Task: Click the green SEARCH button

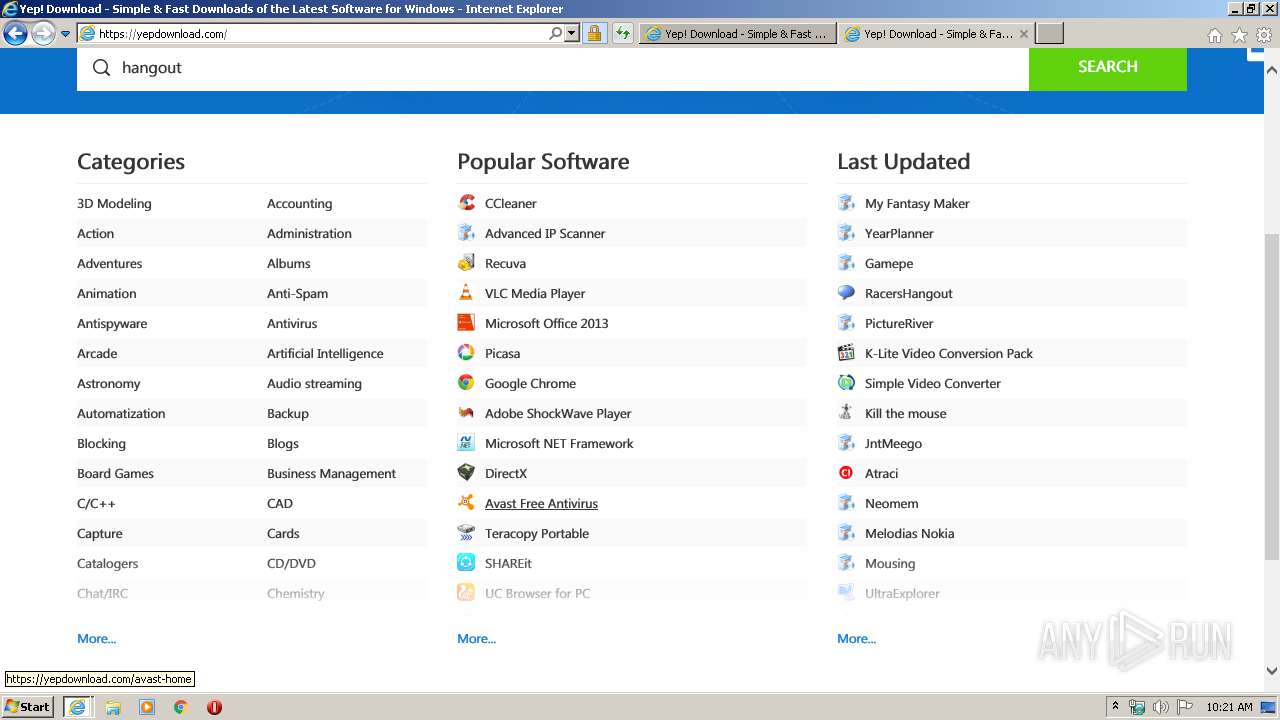Action: (x=1107, y=67)
